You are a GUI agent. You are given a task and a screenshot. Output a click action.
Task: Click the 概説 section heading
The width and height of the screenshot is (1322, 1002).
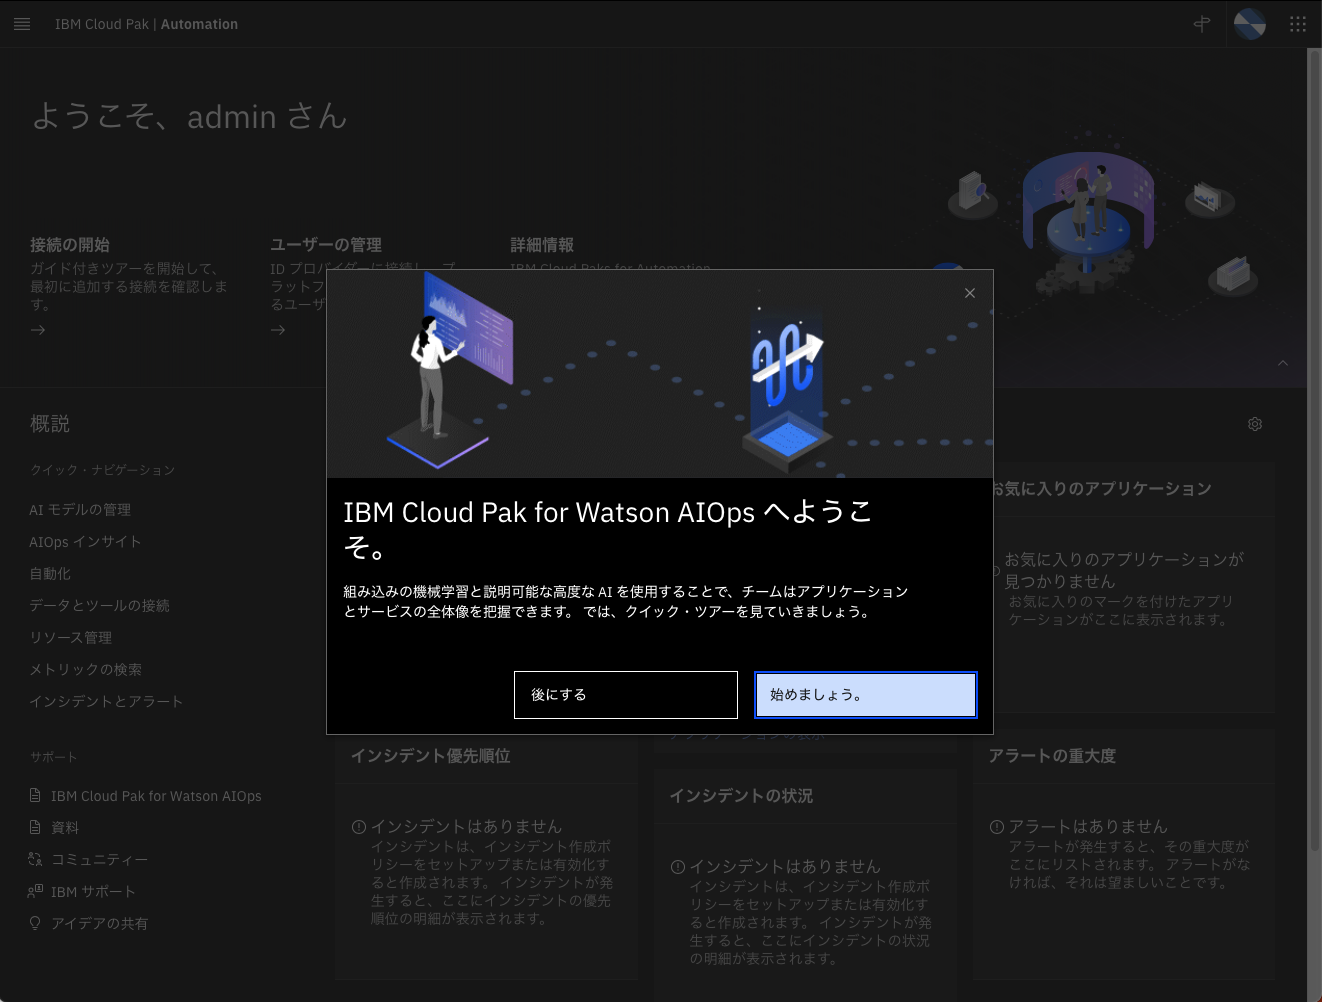pos(50,424)
